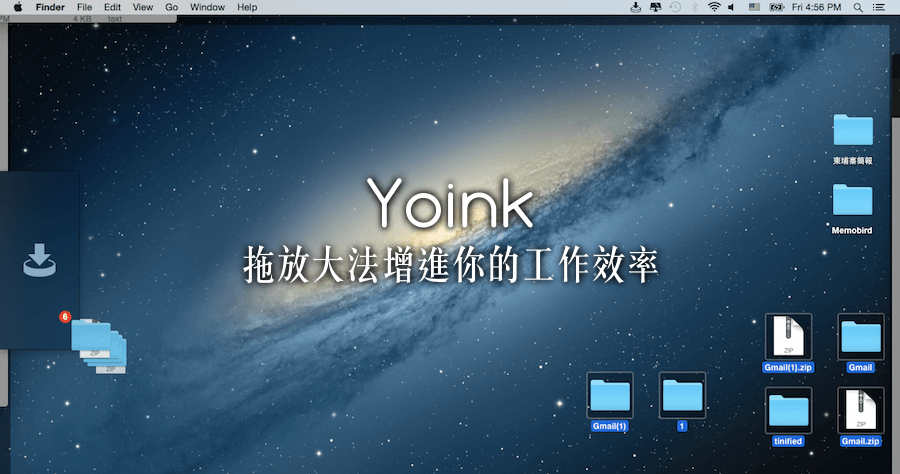Open the File menu
This screenshot has height=474, width=900.
[x=84, y=7]
